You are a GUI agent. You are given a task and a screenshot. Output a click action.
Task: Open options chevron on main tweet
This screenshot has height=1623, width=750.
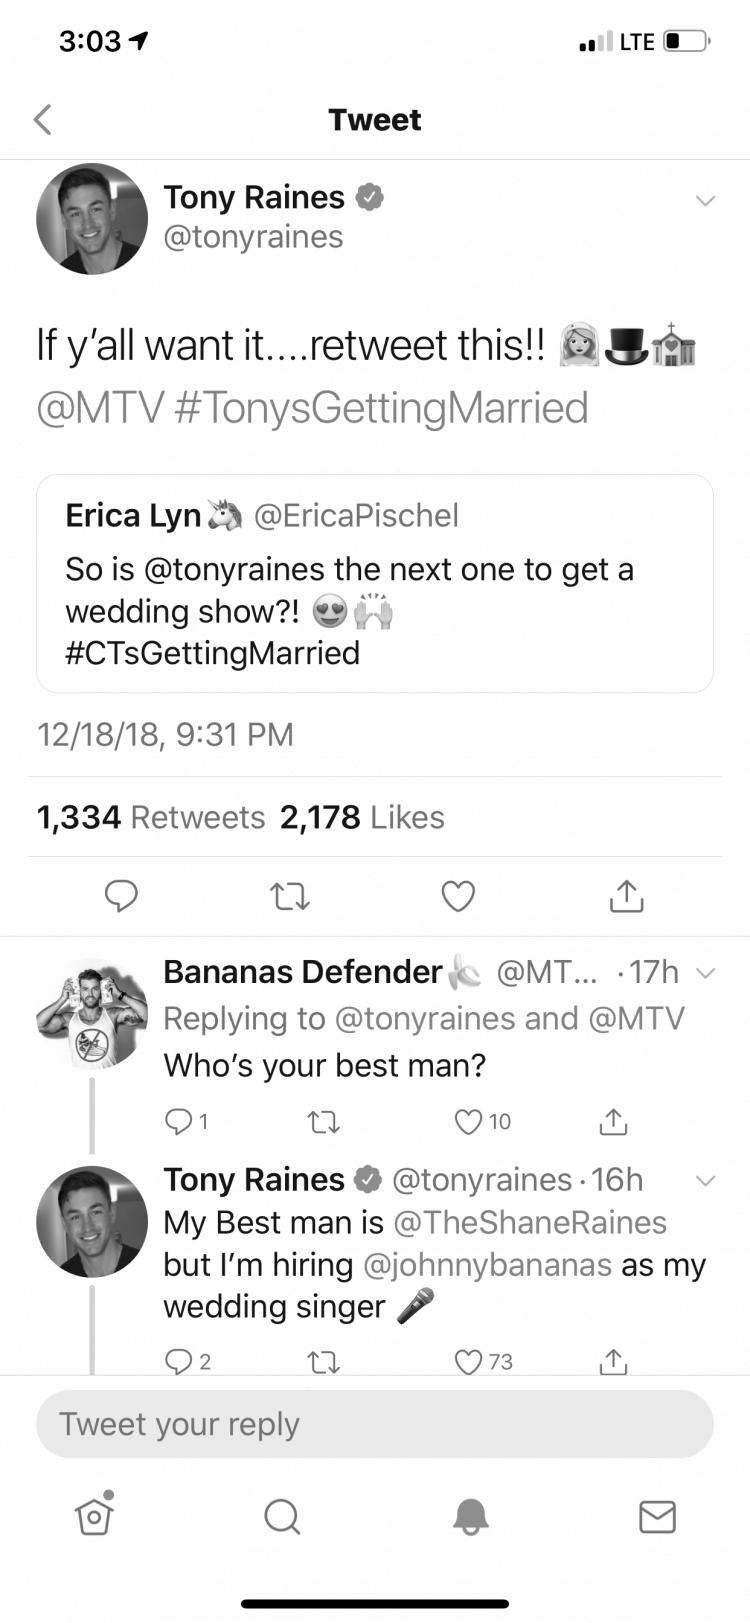click(x=705, y=200)
